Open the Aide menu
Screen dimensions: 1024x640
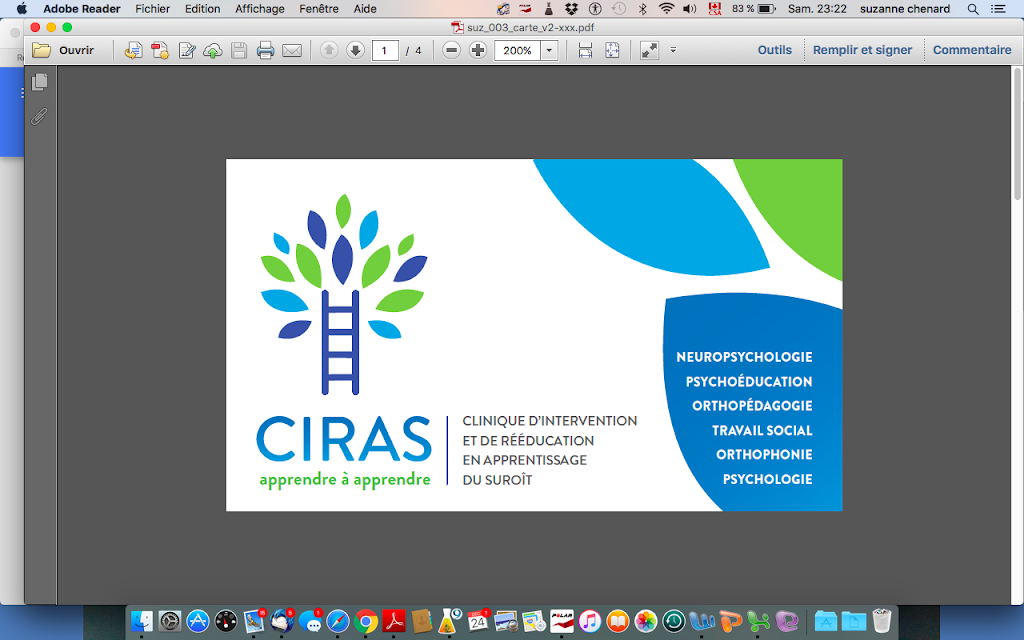365,9
